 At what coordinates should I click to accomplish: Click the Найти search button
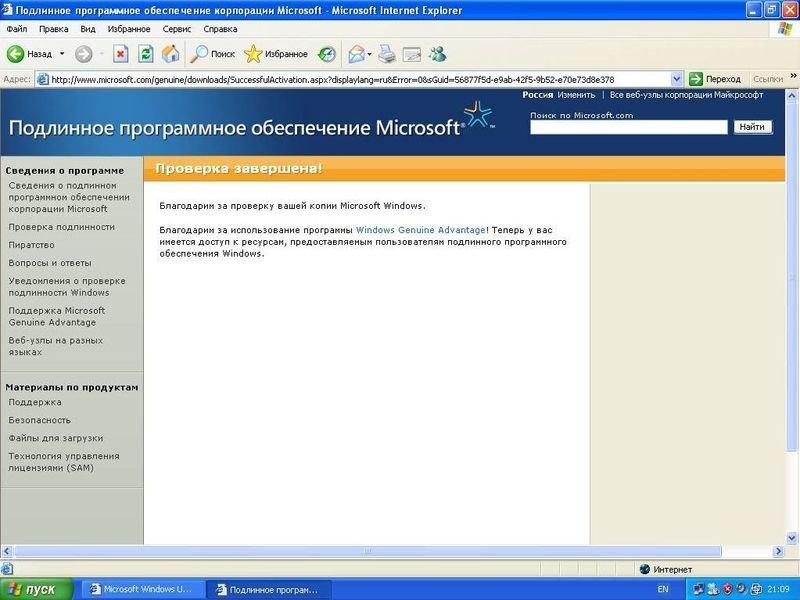[x=751, y=126]
